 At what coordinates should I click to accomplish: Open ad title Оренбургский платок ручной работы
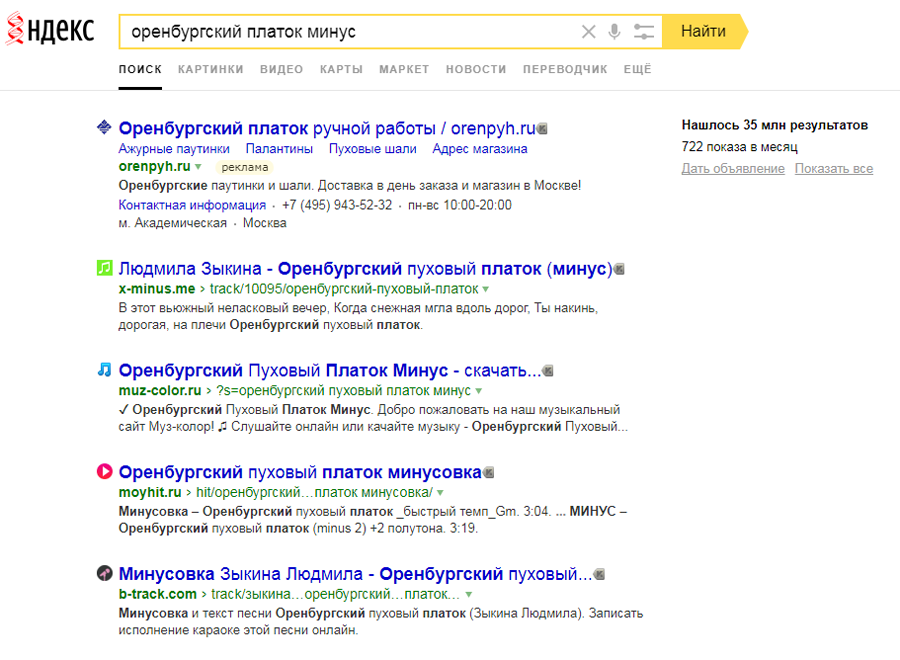tap(327, 129)
